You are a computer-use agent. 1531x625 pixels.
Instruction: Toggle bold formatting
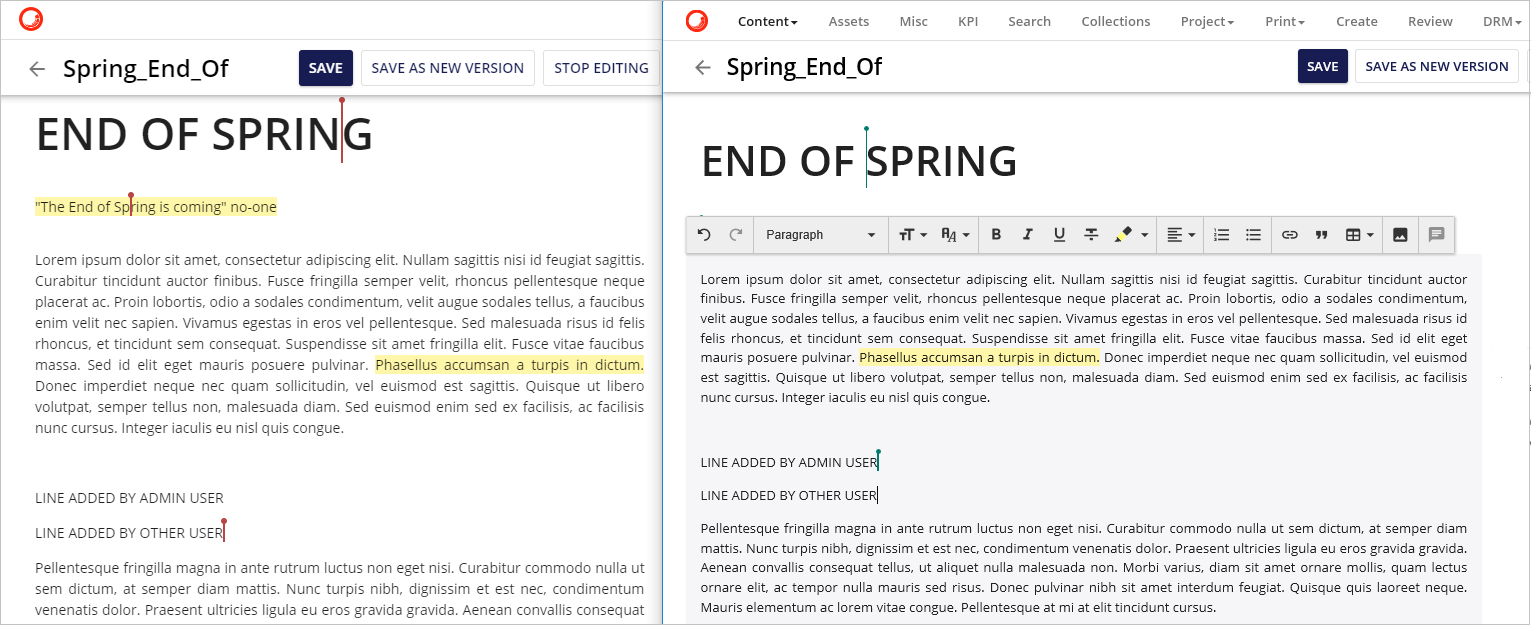[x=996, y=234]
